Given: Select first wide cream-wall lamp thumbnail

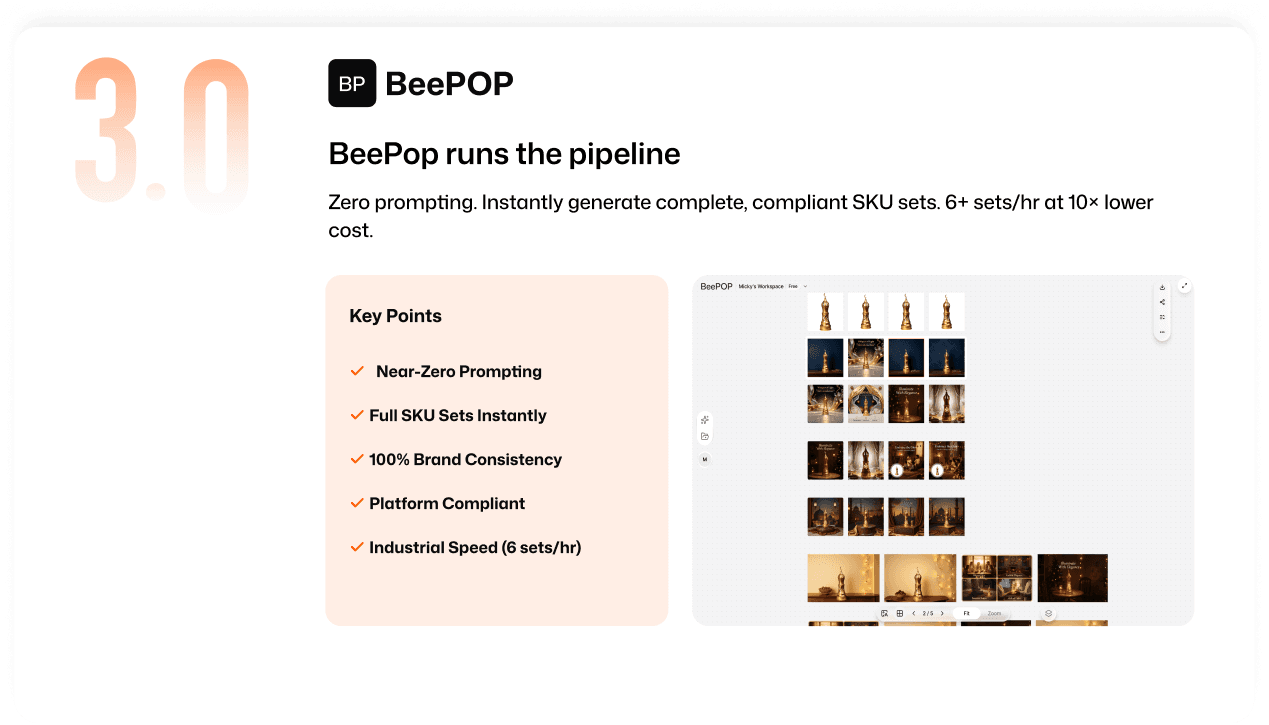Looking at the screenshot, I should [844, 578].
